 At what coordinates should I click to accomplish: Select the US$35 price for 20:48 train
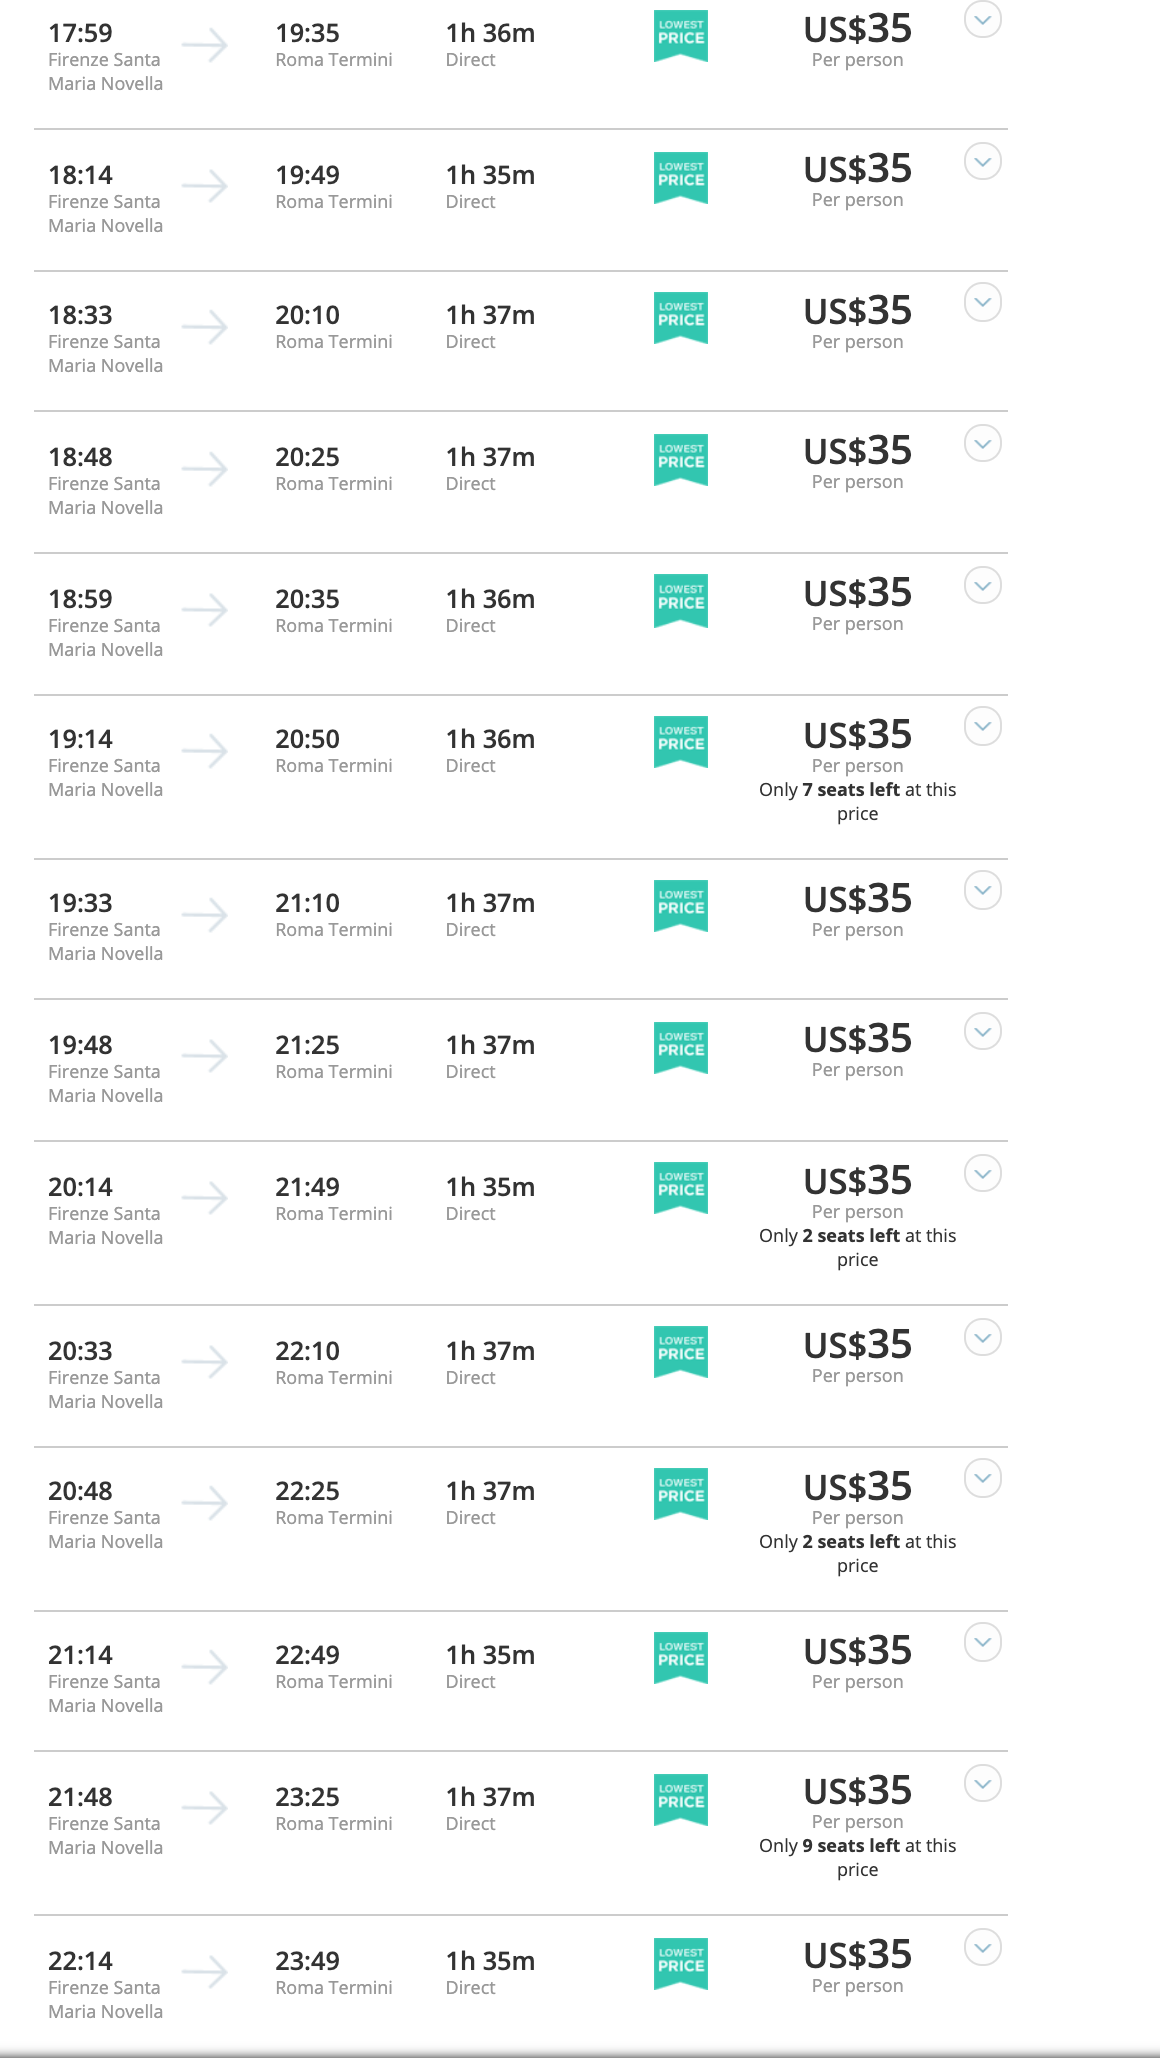858,1486
